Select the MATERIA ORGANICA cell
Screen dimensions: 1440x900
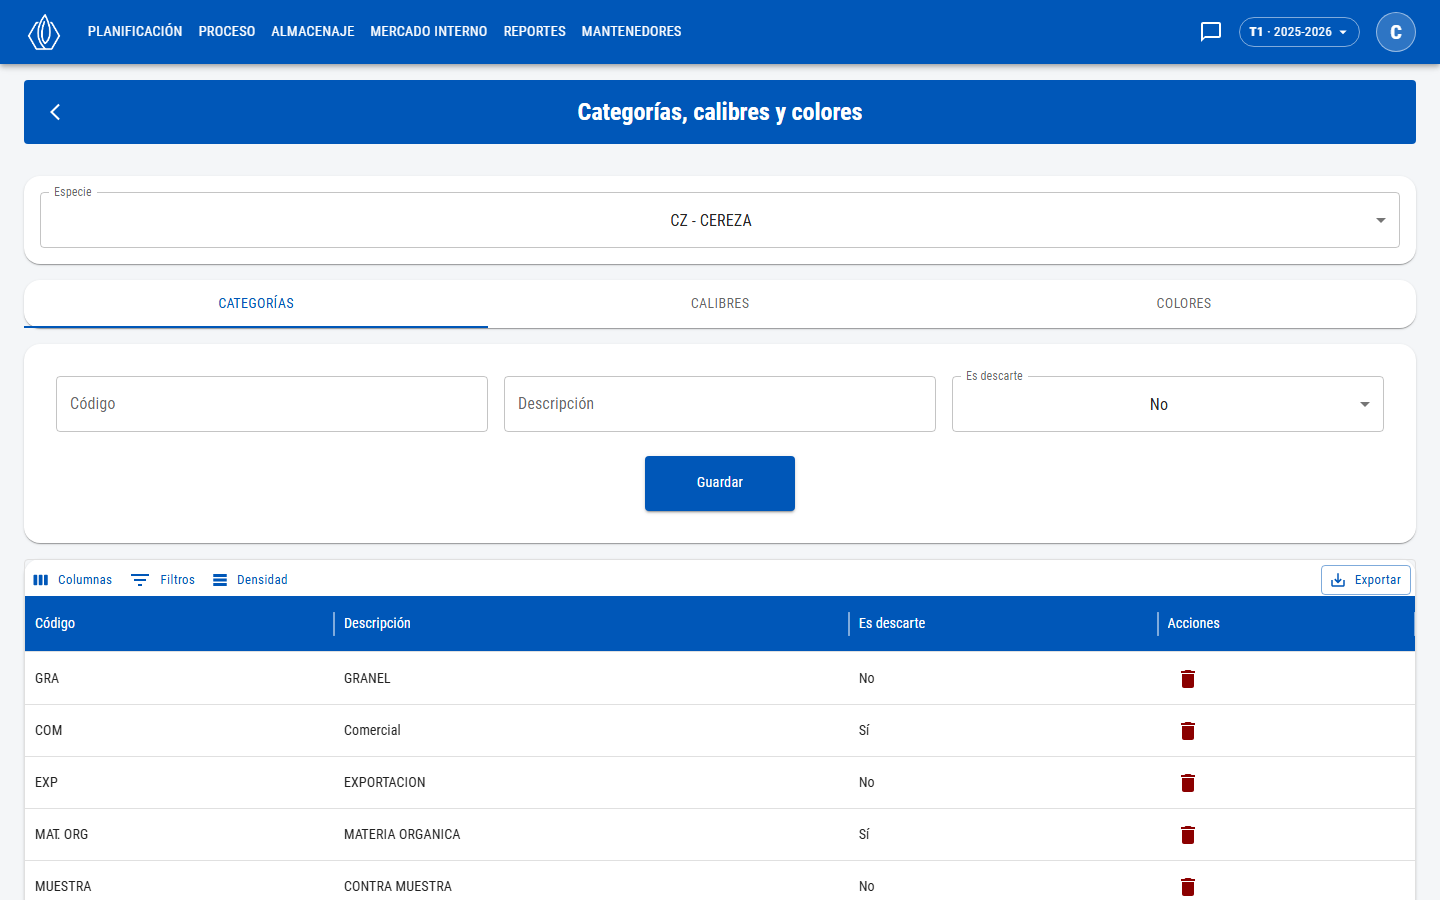tap(591, 834)
